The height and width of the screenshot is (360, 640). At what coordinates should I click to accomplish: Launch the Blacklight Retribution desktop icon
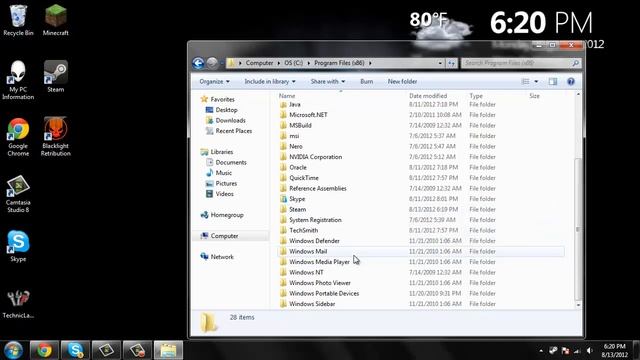(56, 137)
